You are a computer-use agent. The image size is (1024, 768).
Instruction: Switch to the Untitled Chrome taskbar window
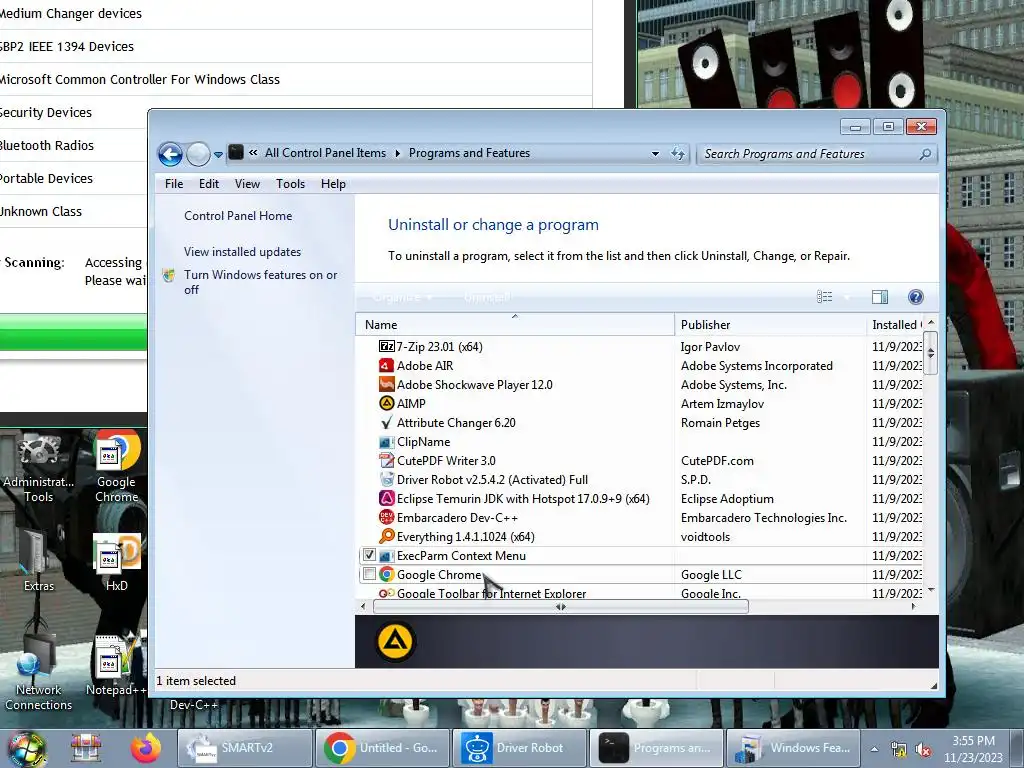(x=383, y=748)
